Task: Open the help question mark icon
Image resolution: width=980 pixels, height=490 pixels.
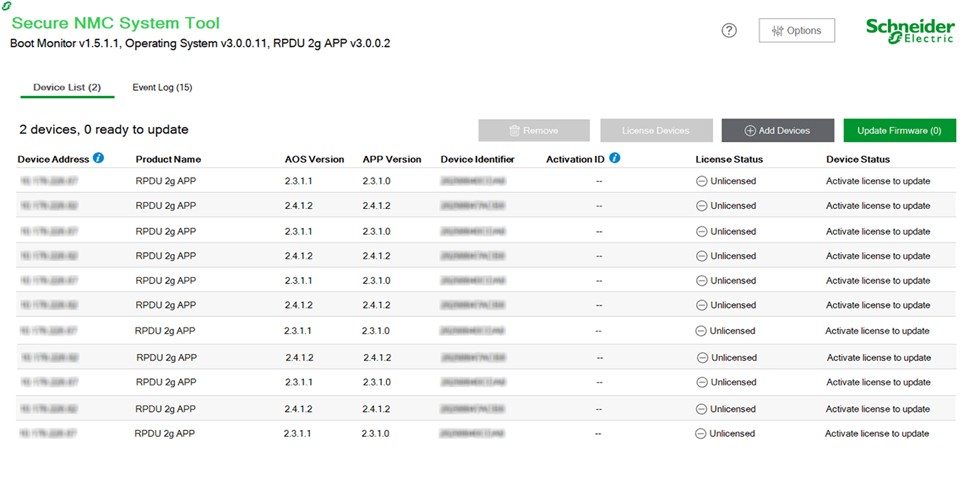Action: pyautogui.click(x=729, y=30)
